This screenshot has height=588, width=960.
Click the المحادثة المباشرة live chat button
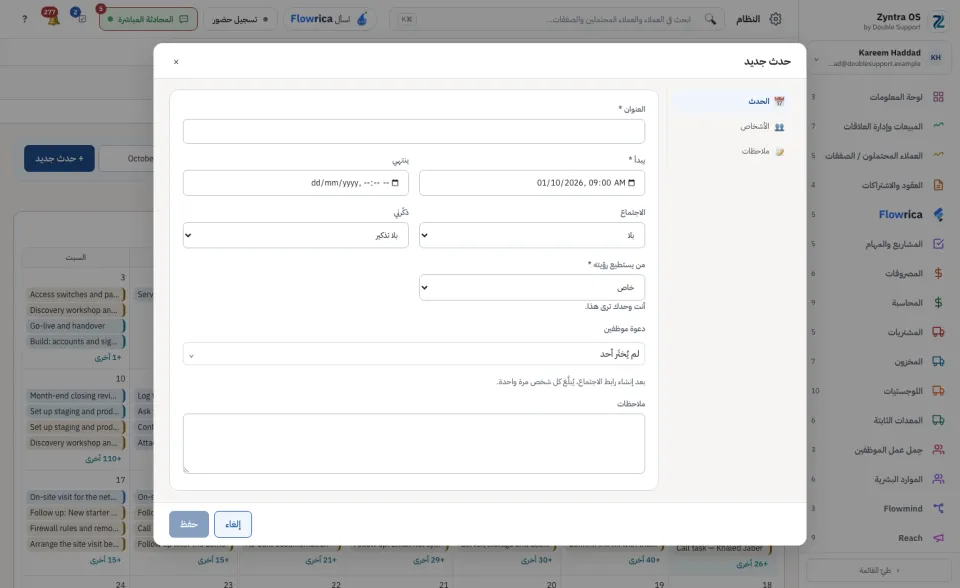(x=148, y=19)
